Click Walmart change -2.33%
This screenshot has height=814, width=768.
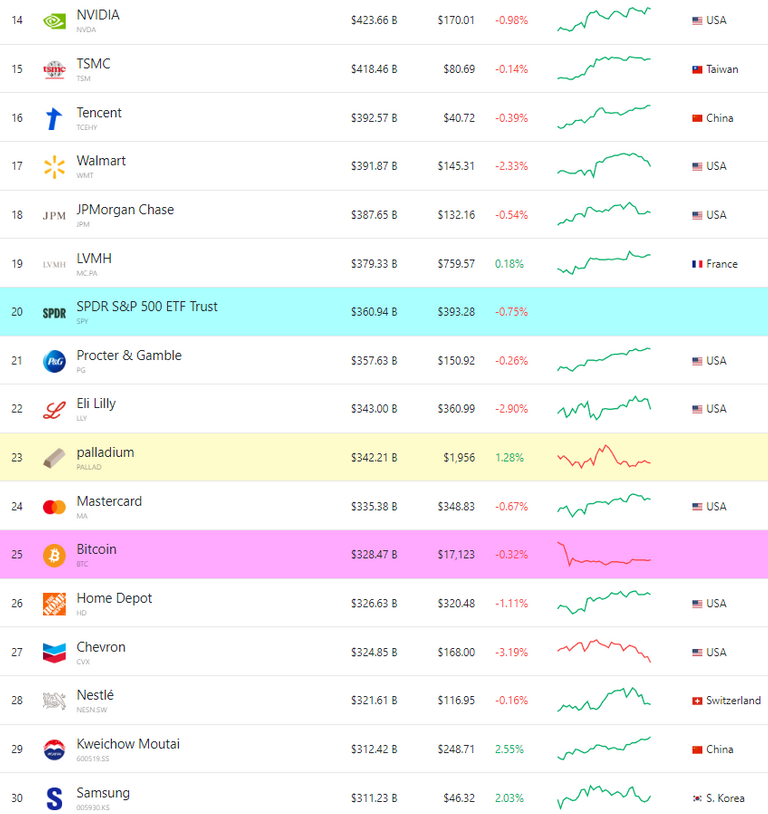[511, 167]
